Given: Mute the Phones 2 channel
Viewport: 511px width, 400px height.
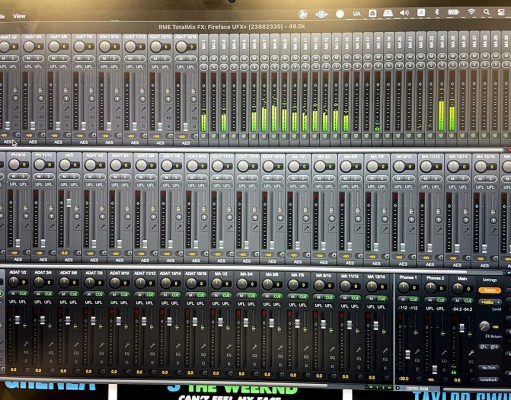Looking at the screenshot, I should [430, 300].
